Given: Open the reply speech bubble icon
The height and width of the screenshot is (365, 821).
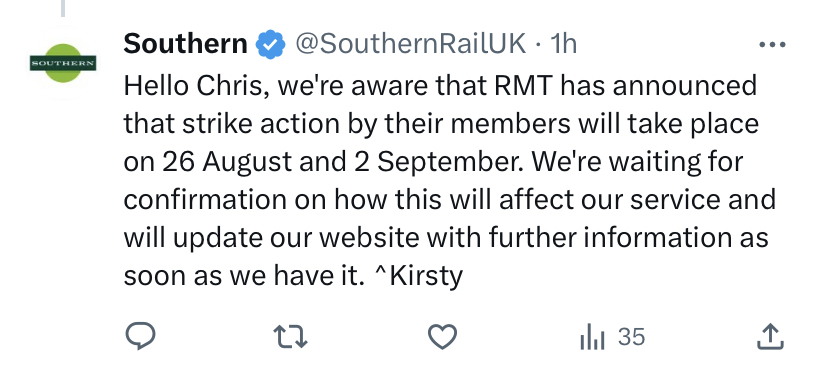Looking at the screenshot, I should pyautogui.click(x=141, y=336).
